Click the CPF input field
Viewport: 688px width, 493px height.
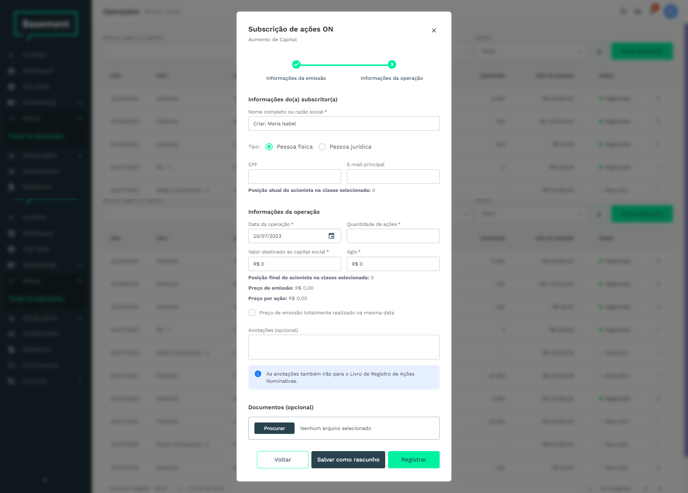point(294,176)
